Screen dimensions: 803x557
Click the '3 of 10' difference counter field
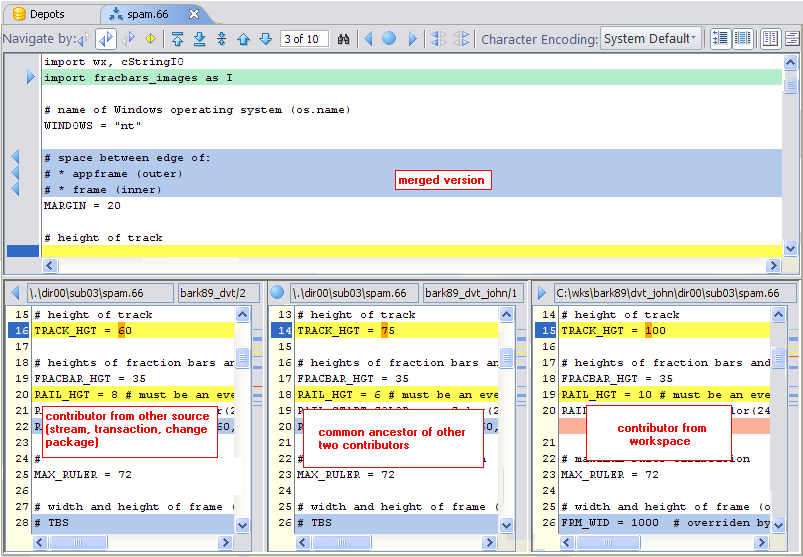(305, 39)
